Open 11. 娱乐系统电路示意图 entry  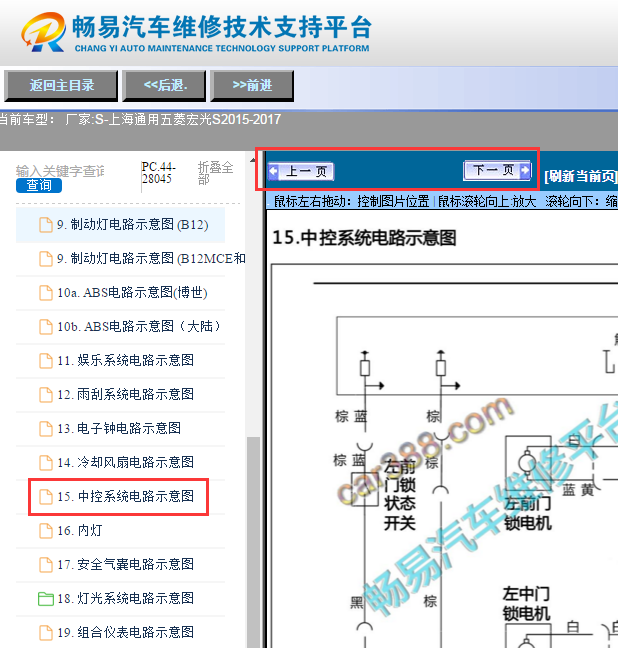[x=126, y=360]
